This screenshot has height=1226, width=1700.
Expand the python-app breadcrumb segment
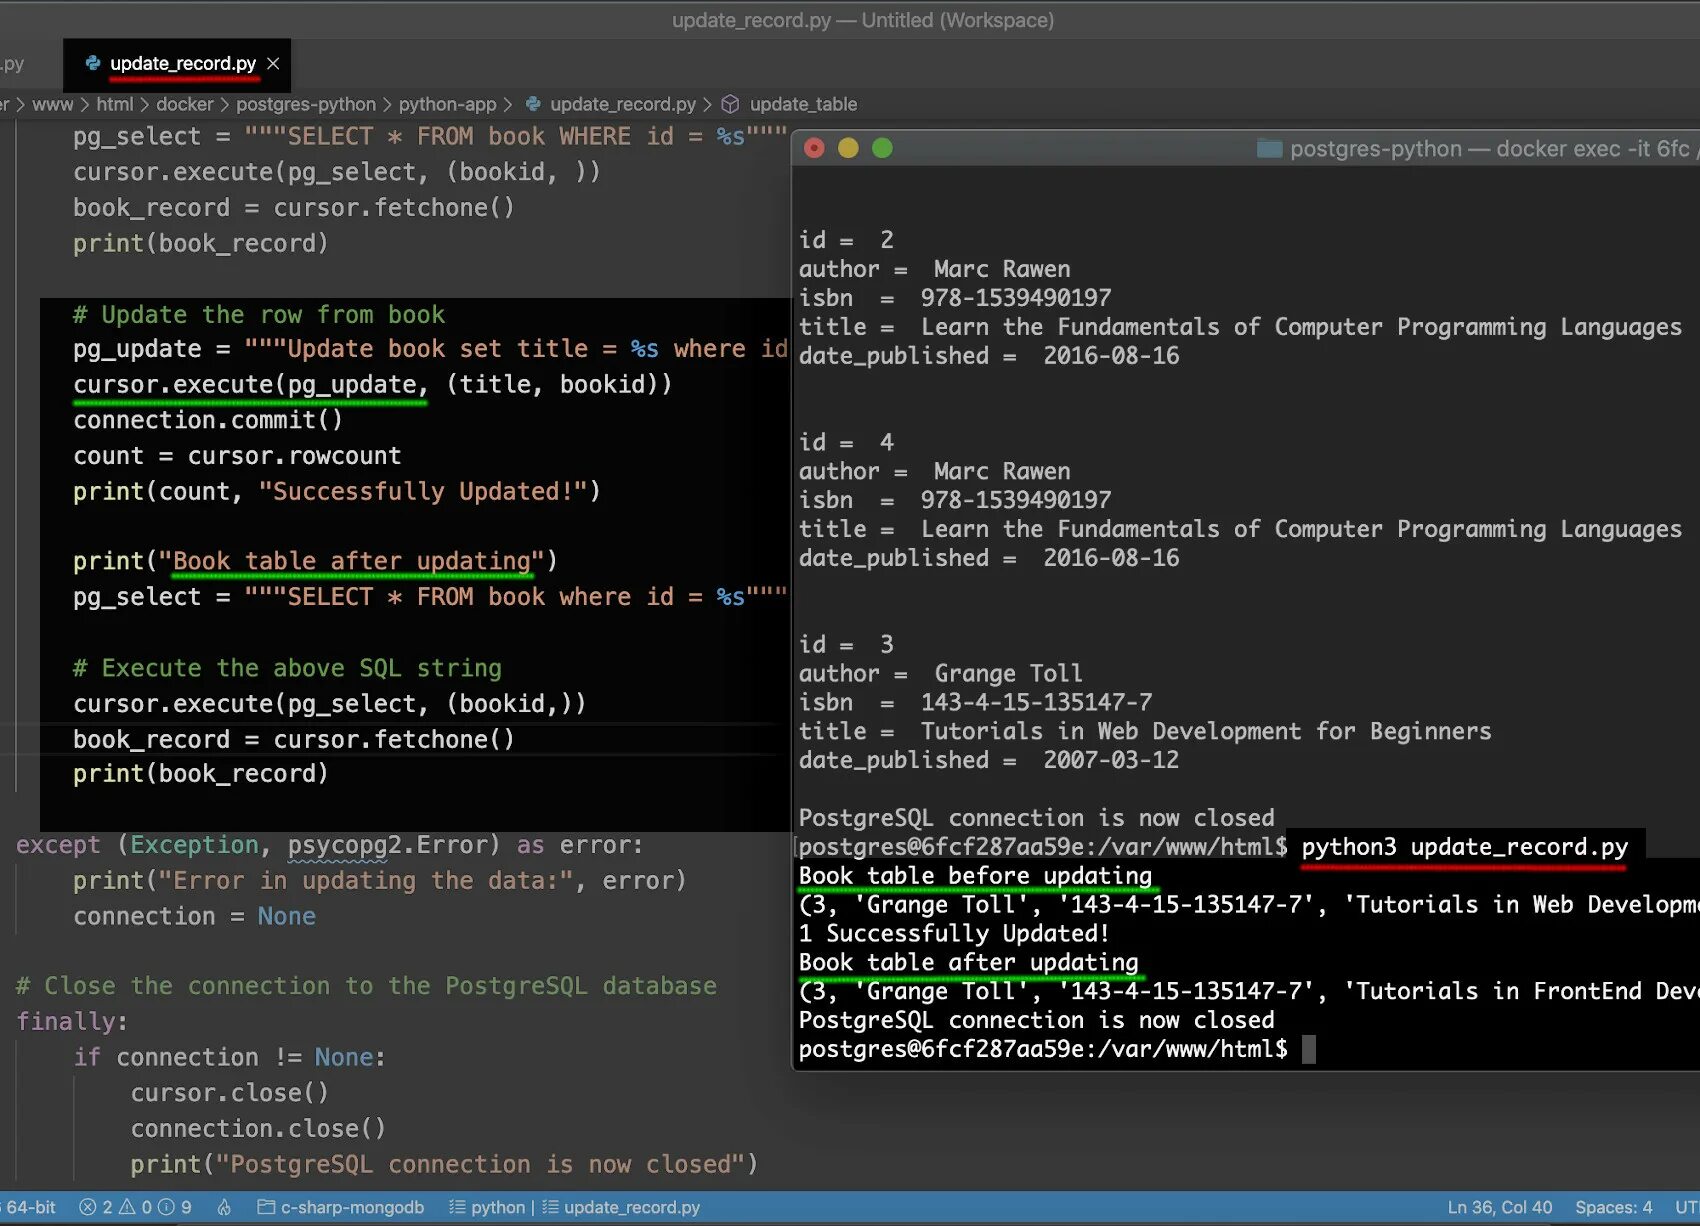pyautogui.click(x=447, y=104)
